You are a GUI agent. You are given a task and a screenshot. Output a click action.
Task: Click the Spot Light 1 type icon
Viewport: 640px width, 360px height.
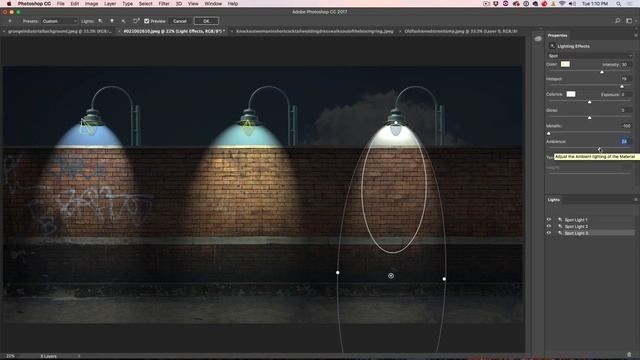[x=560, y=220]
